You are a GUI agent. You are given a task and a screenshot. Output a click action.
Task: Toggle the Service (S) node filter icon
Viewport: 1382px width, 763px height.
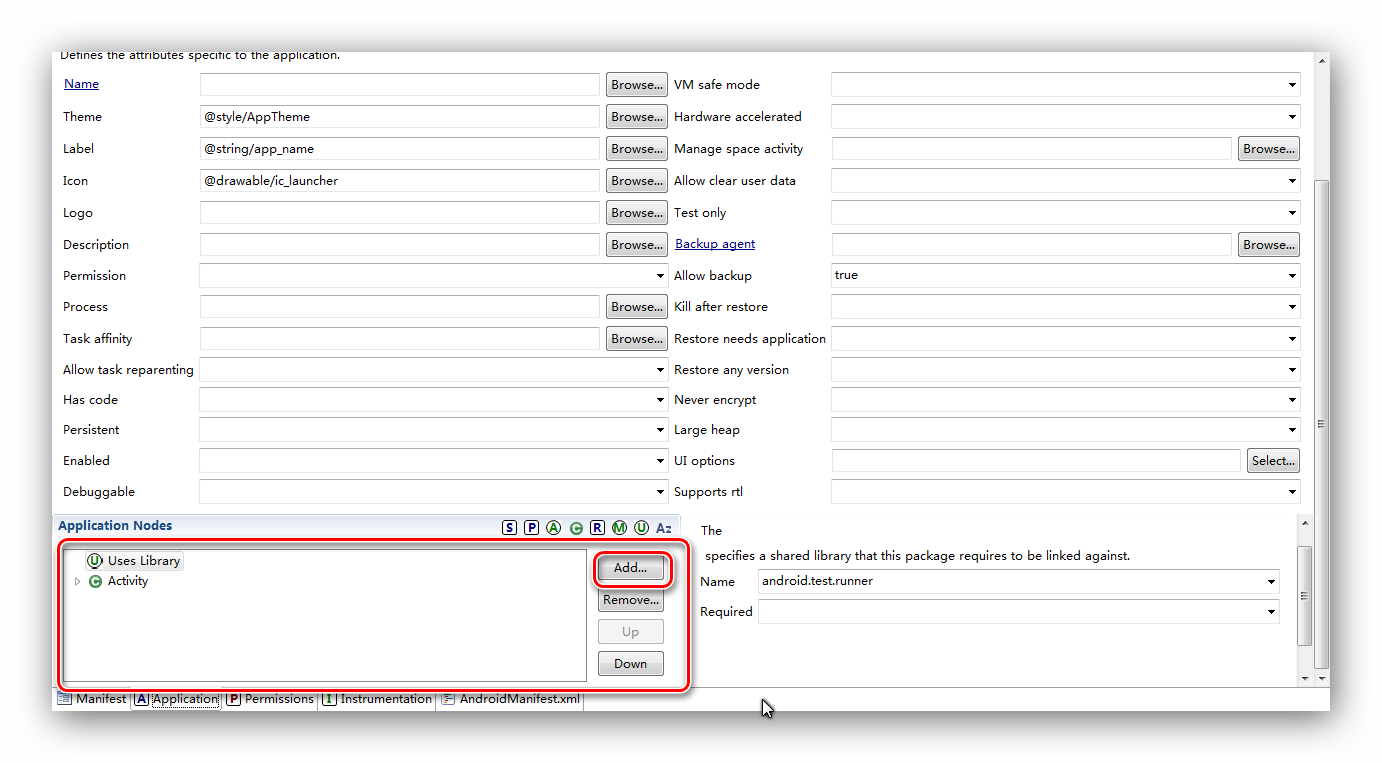pyautogui.click(x=510, y=527)
